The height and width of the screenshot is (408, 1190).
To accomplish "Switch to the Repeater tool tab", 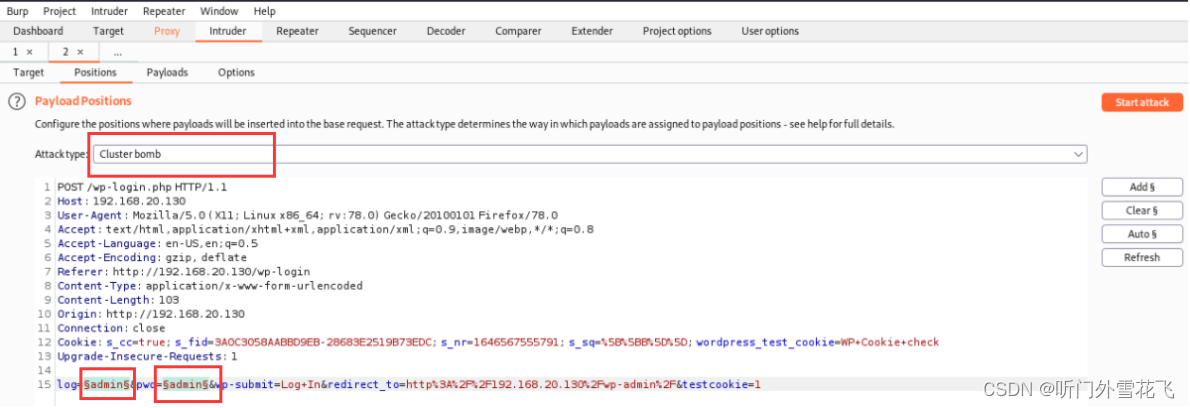I will pos(298,31).
